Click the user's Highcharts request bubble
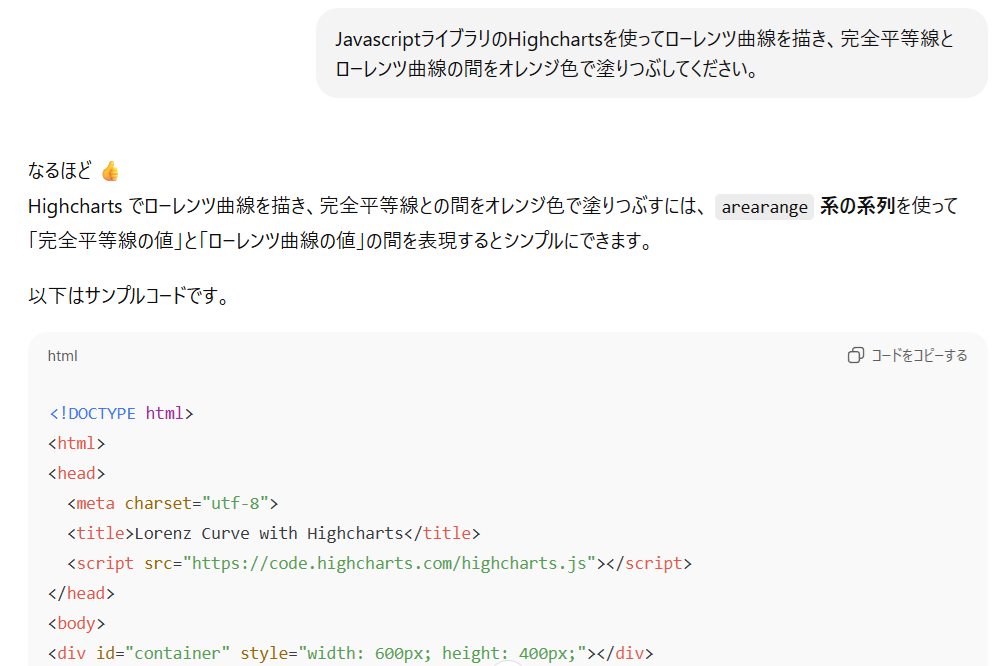The width and height of the screenshot is (1002, 666). (651, 54)
